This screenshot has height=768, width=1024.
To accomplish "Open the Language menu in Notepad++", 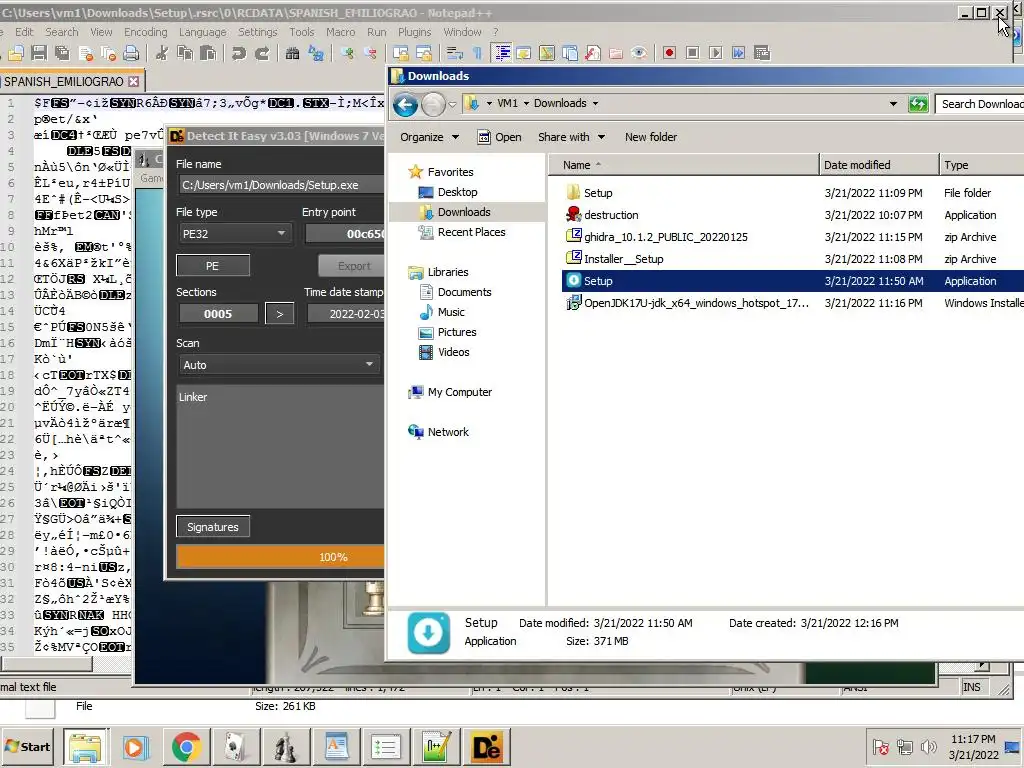I will (202, 32).
